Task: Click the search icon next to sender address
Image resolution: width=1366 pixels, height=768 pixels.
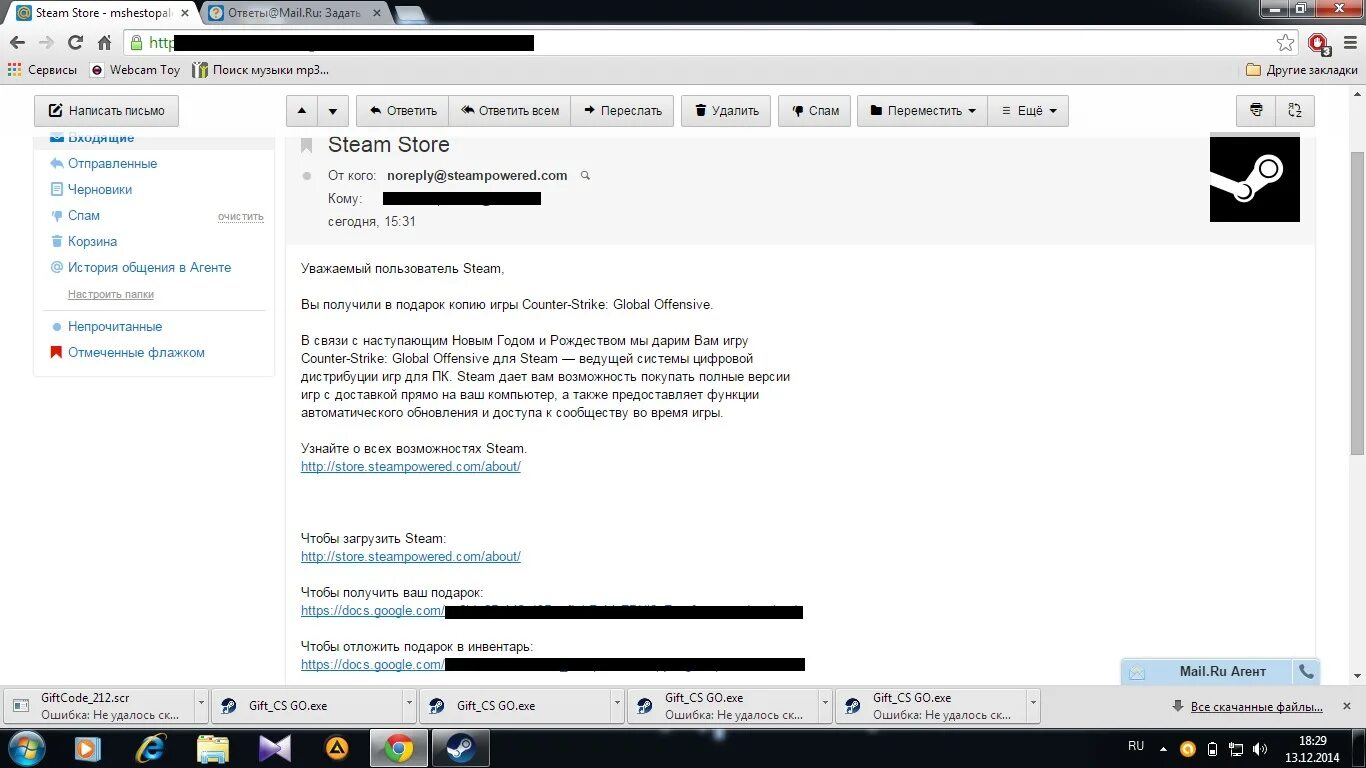Action: 586,176
